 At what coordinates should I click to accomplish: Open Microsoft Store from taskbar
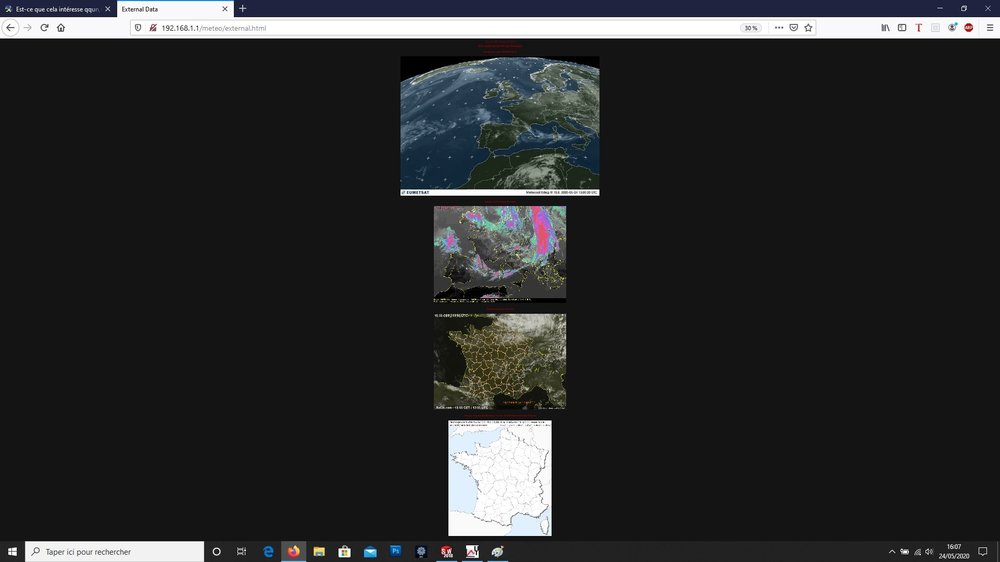click(344, 551)
